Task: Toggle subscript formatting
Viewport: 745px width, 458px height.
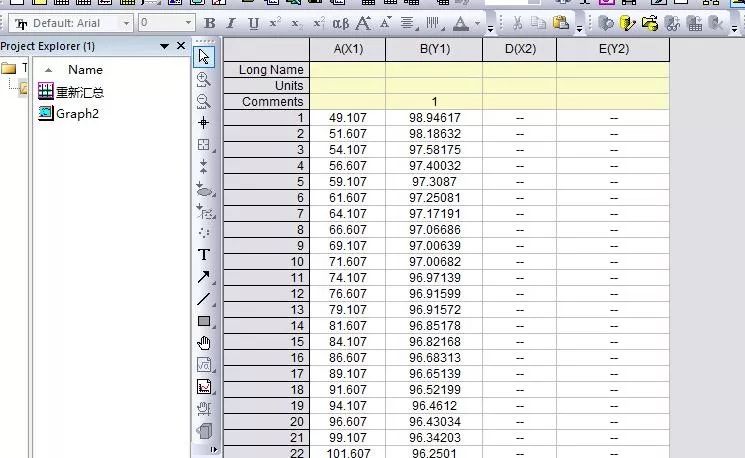Action: (296, 23)
